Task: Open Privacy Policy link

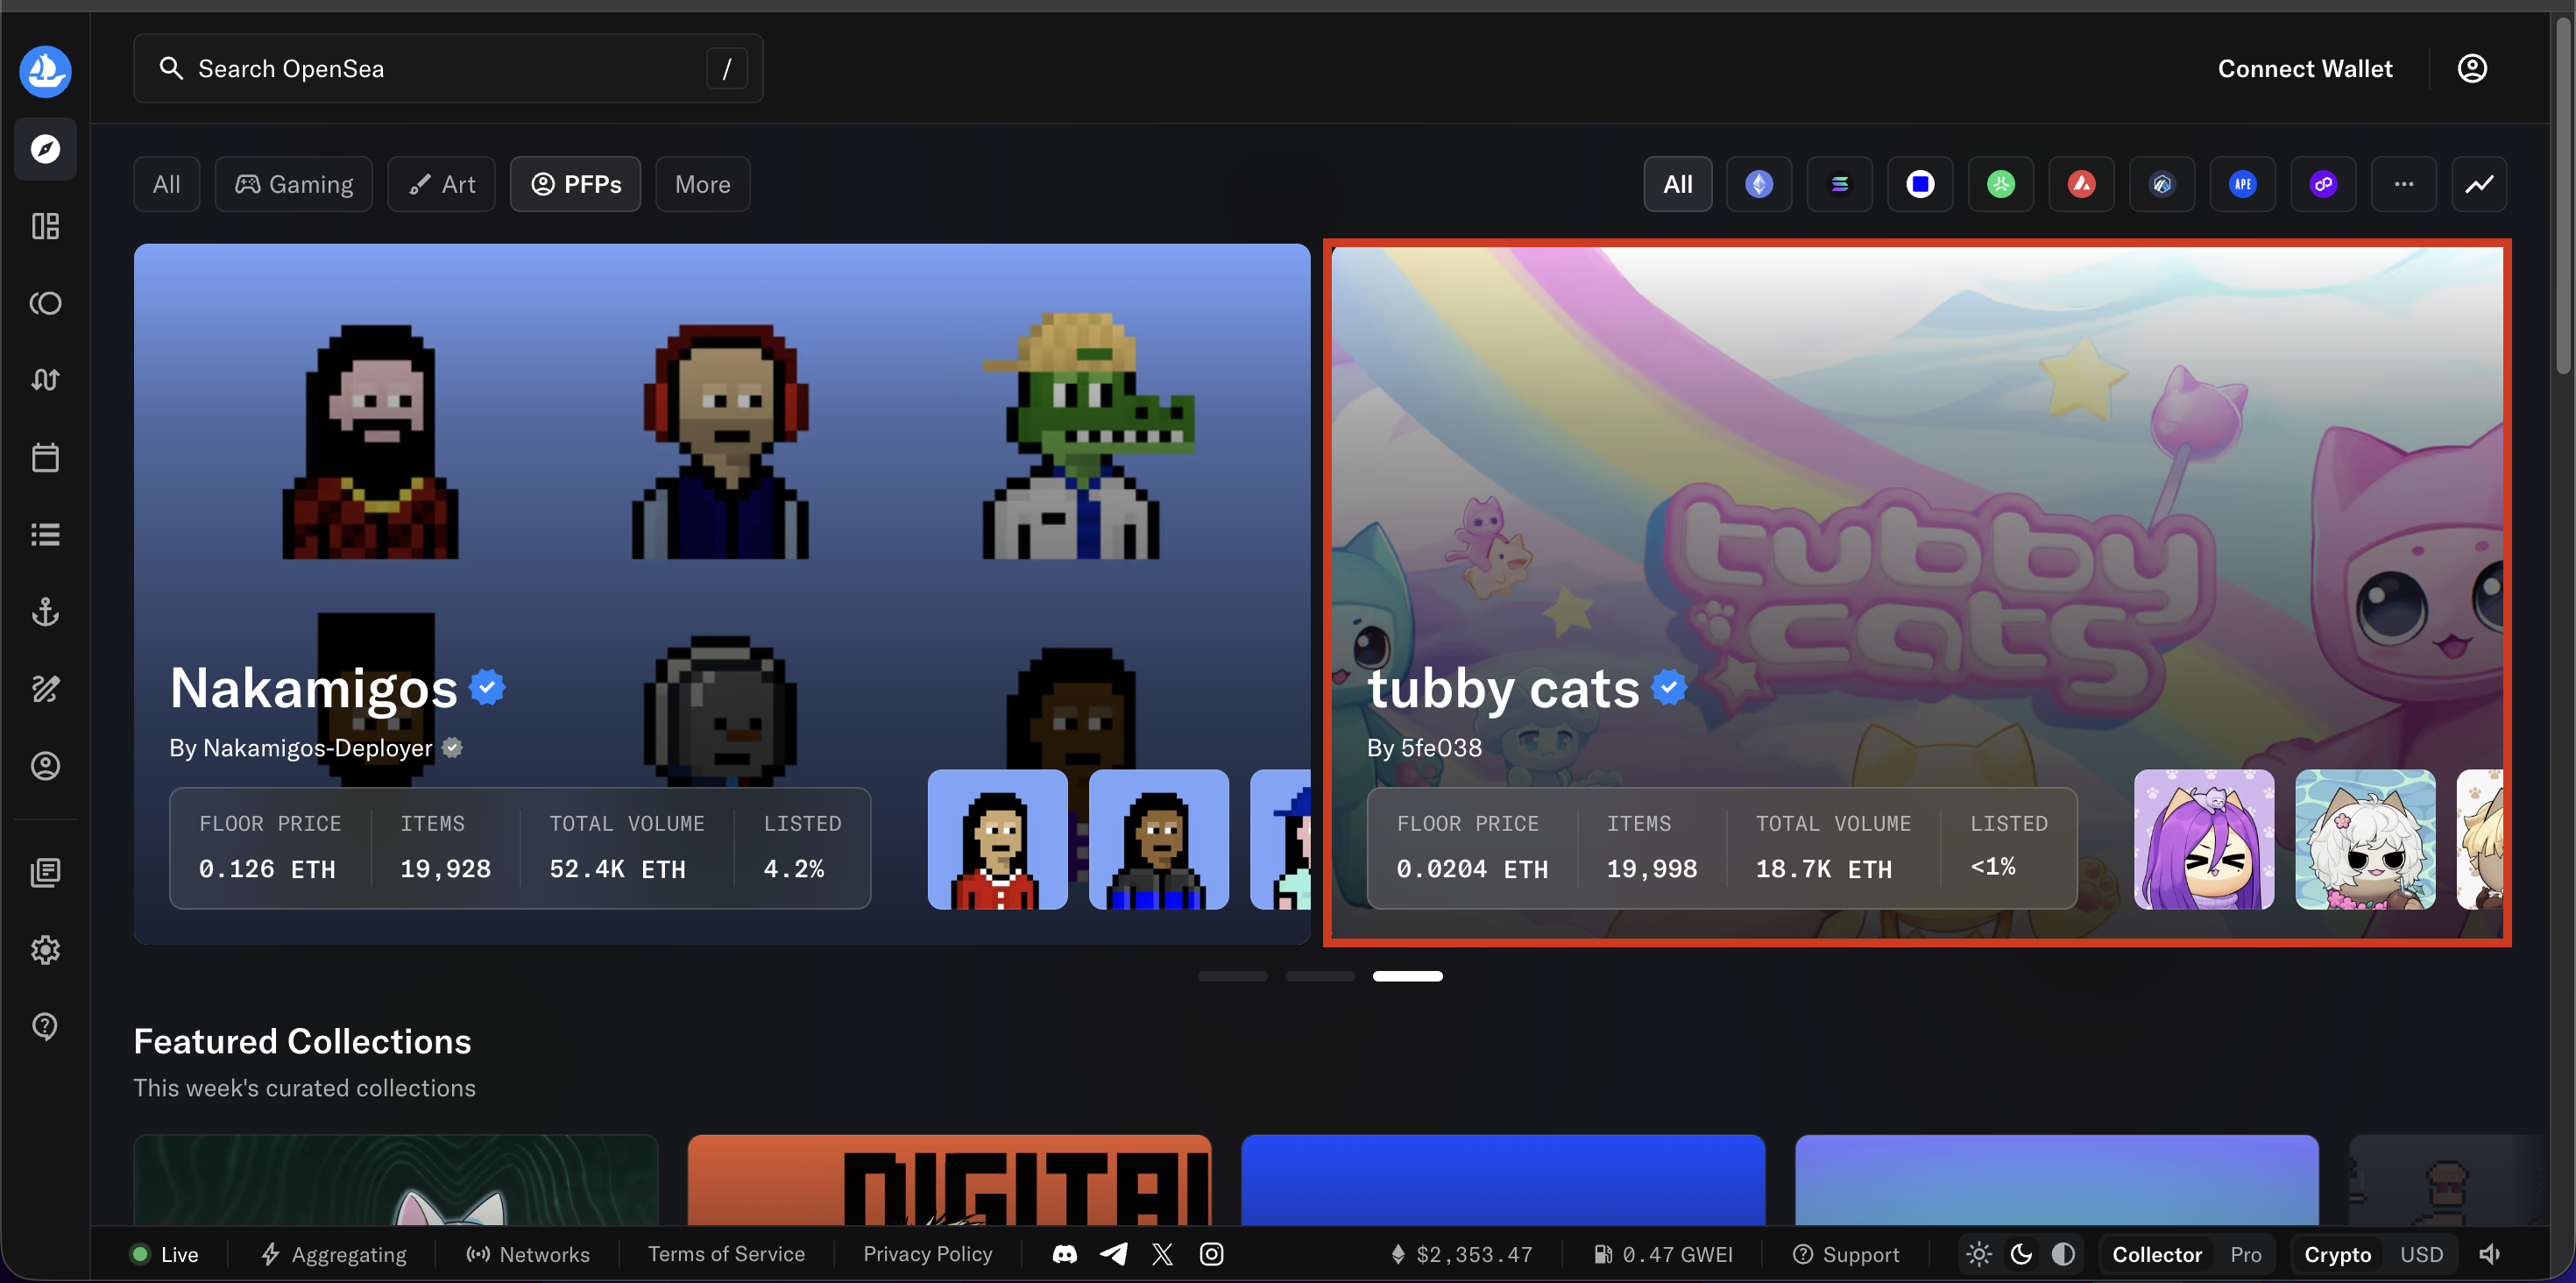Action: (928, 1254)
